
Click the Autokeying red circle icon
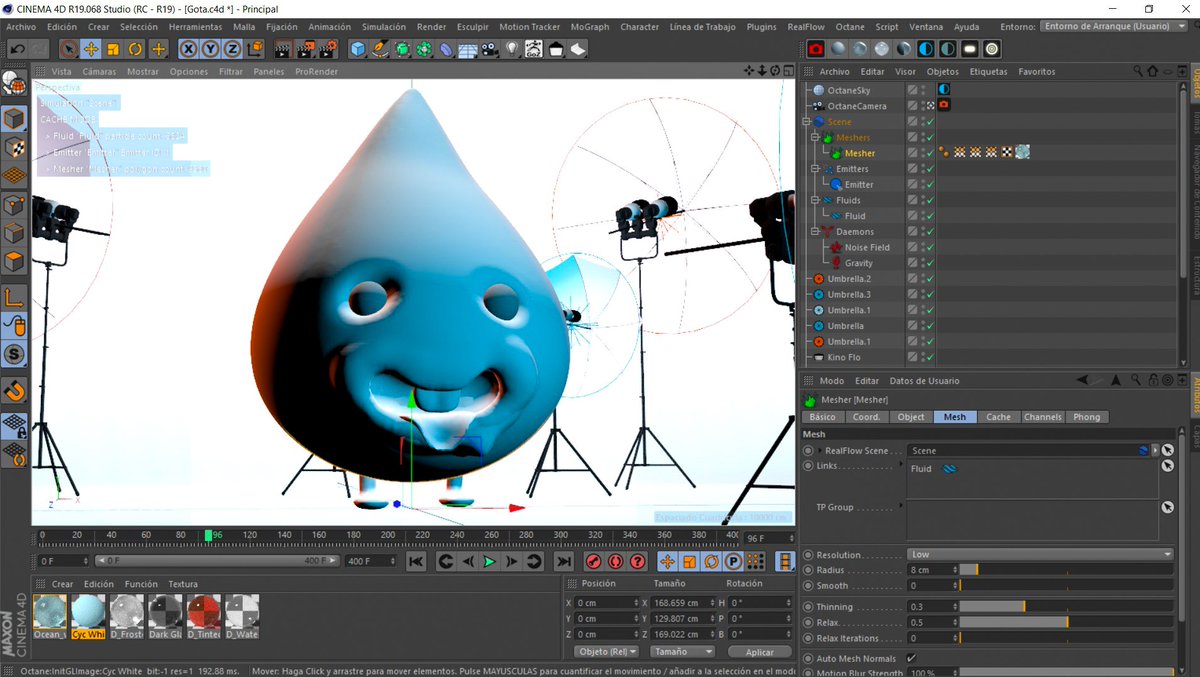coord(615,562)
